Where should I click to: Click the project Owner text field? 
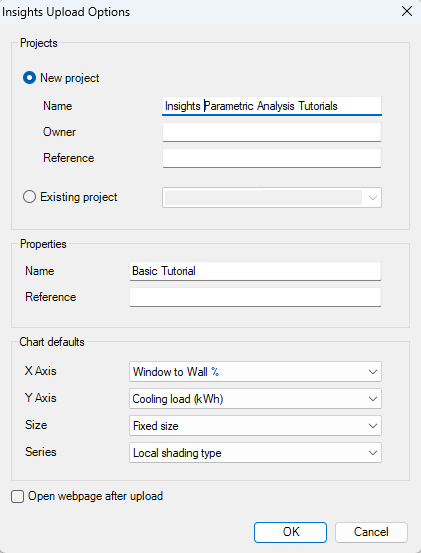272,132
